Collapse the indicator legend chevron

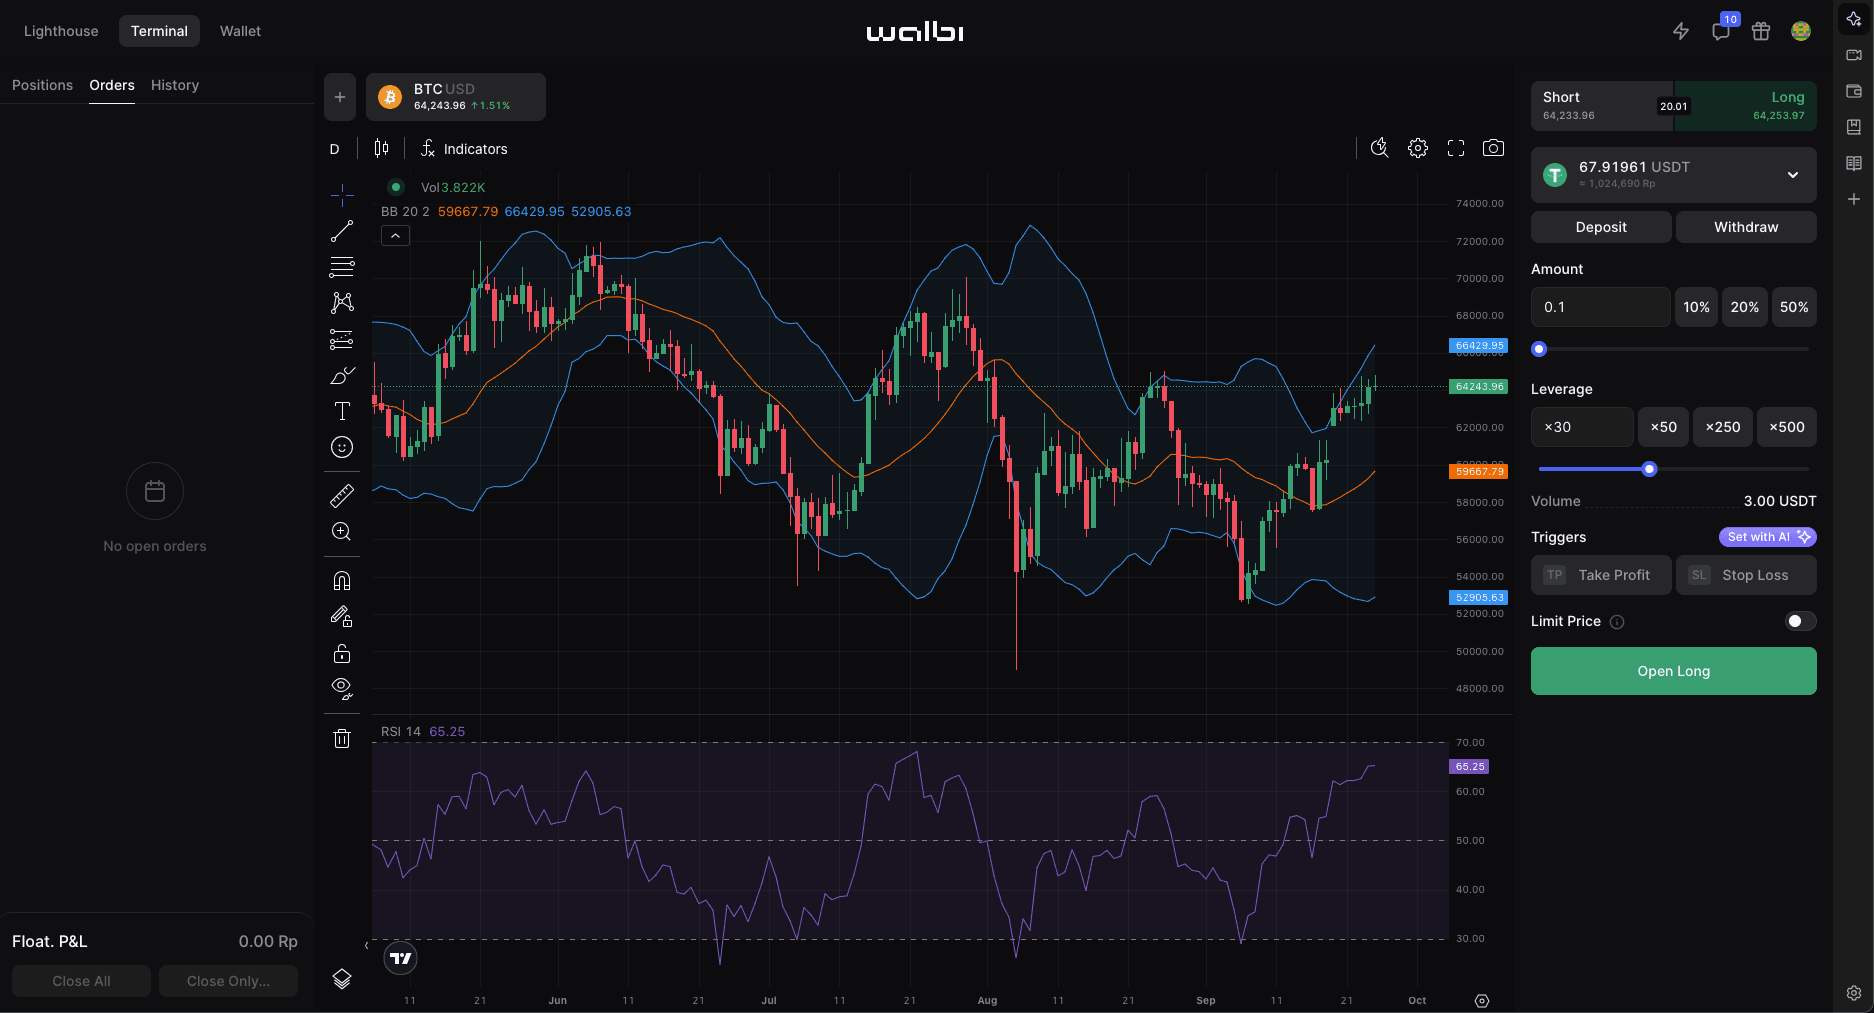(395, 236)
